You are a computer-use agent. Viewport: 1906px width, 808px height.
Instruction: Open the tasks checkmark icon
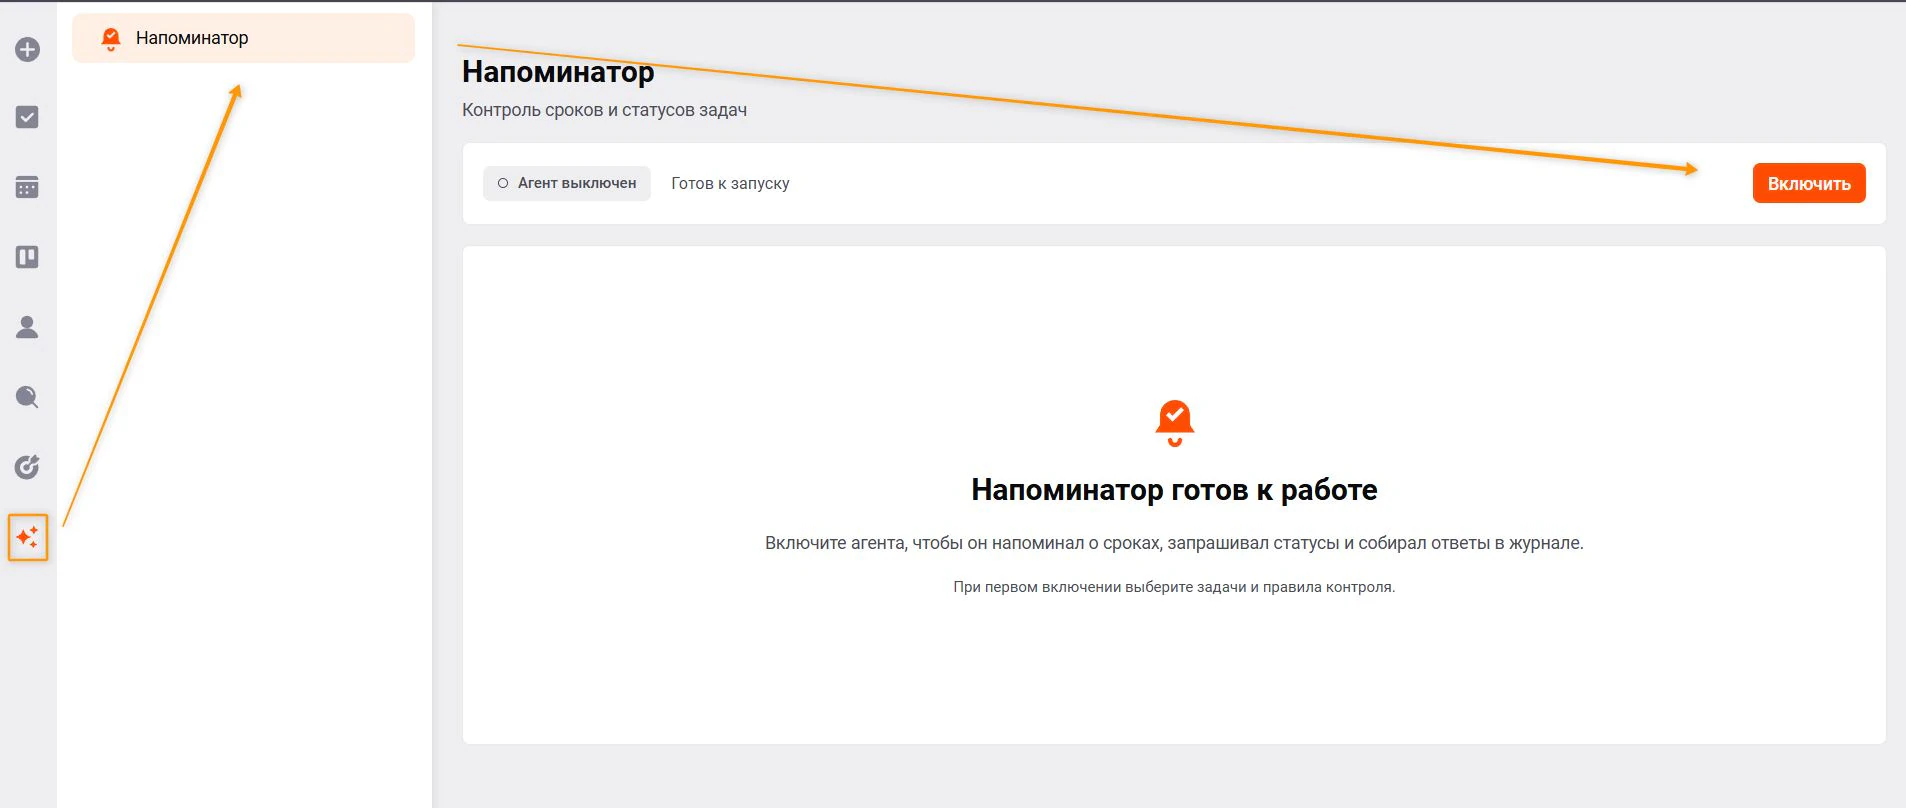[x=27, y=117]
